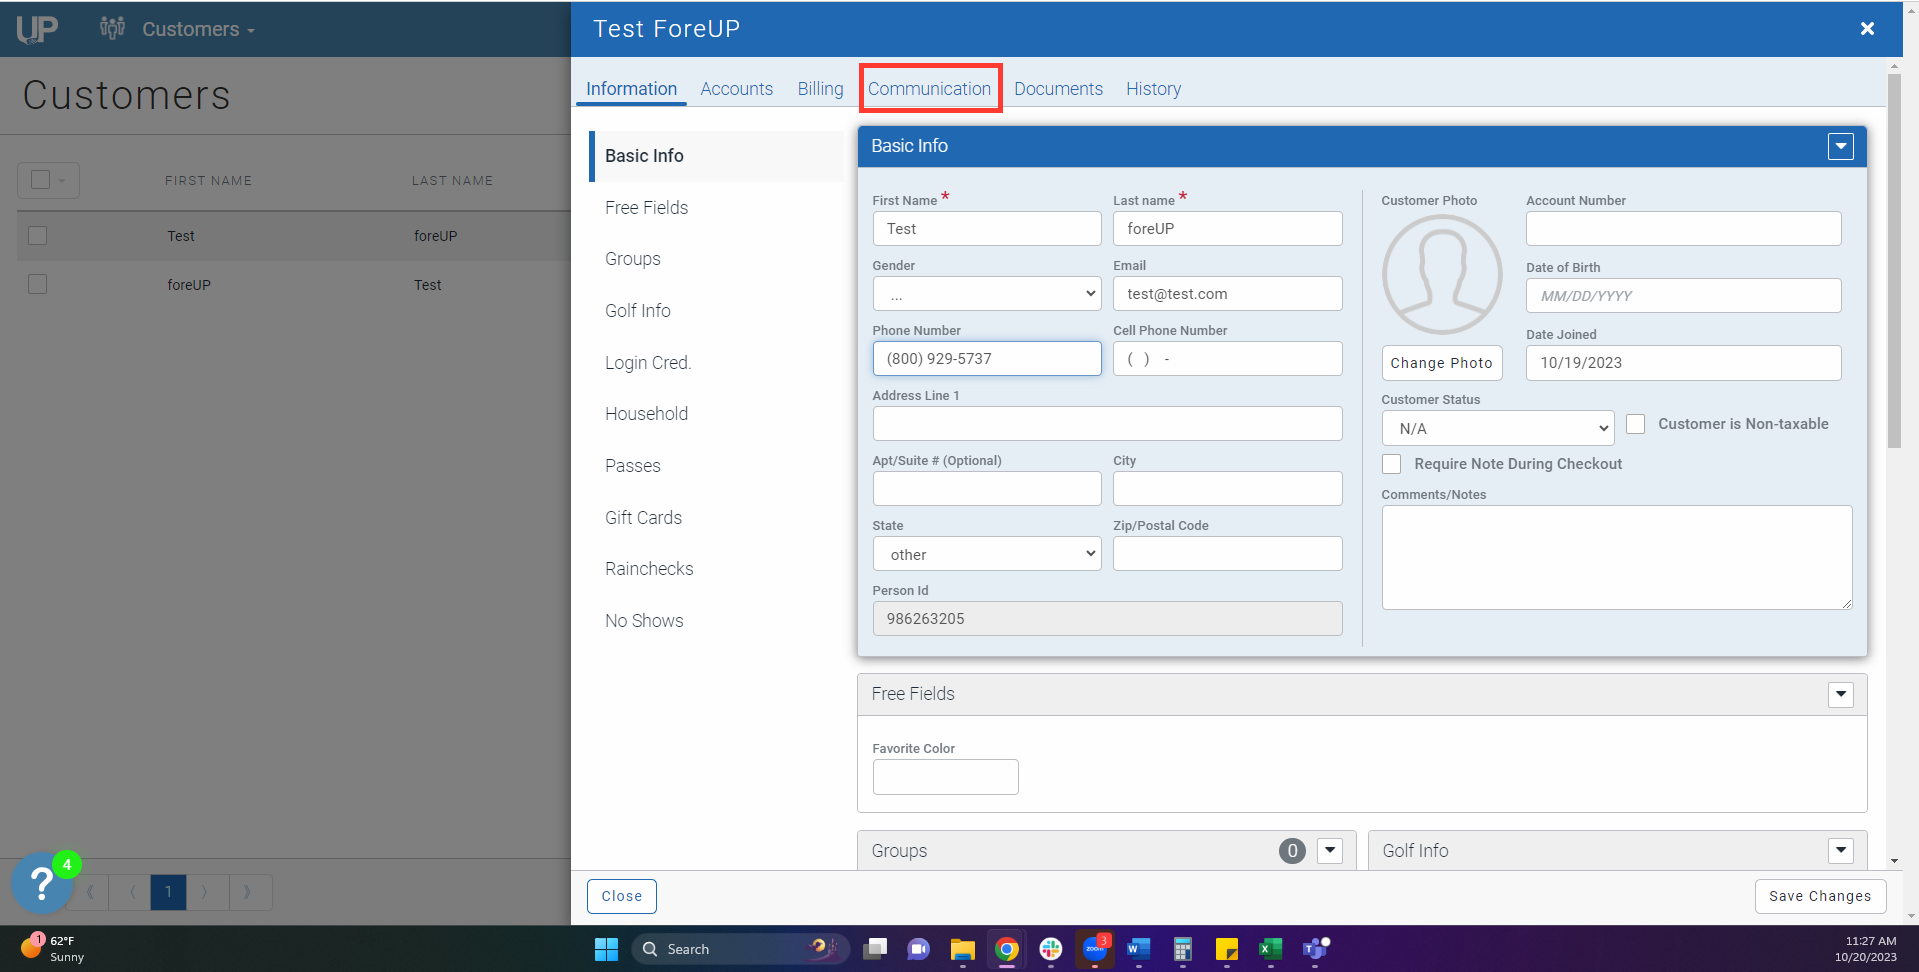Click the Comments/Notes text area
The image size is (1919, 972).
point(1616,557)
